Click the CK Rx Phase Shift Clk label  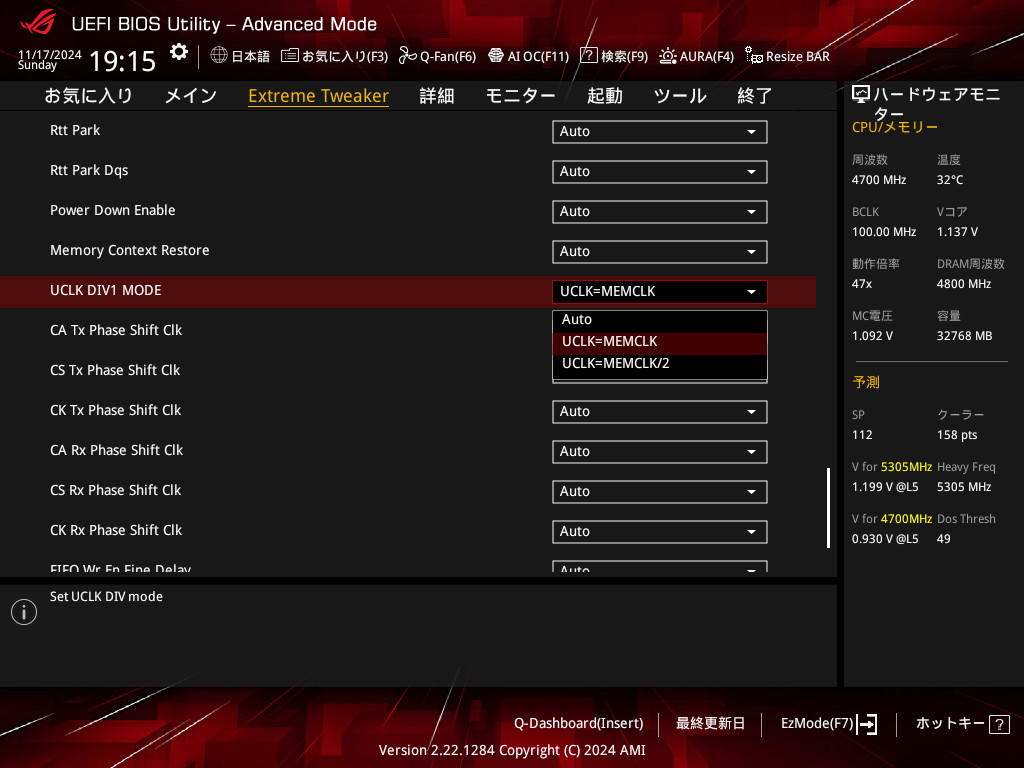click(116, 530)
